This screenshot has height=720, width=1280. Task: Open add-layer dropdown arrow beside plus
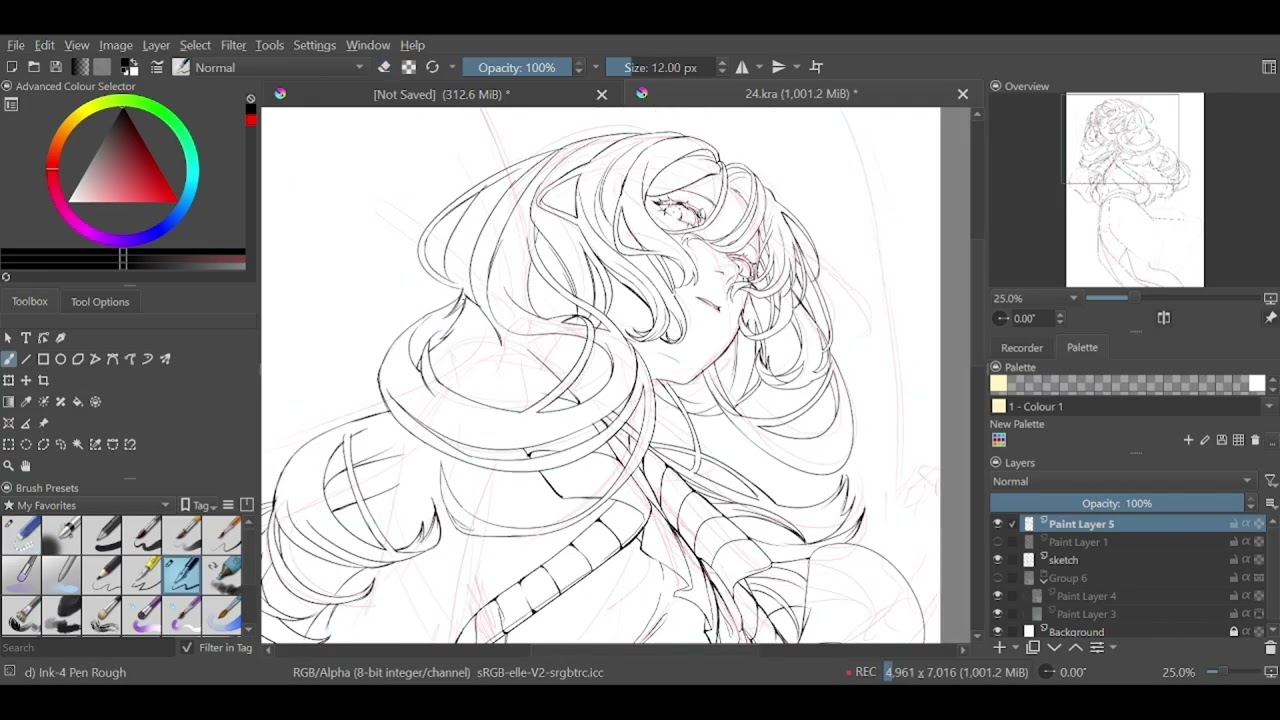click(1015, 648)
